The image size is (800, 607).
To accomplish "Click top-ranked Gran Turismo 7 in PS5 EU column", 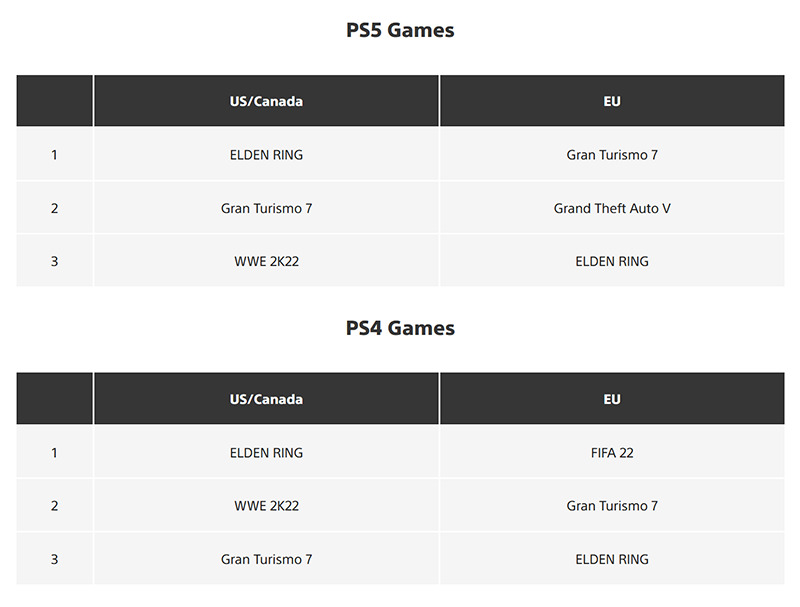I will 612,155.
